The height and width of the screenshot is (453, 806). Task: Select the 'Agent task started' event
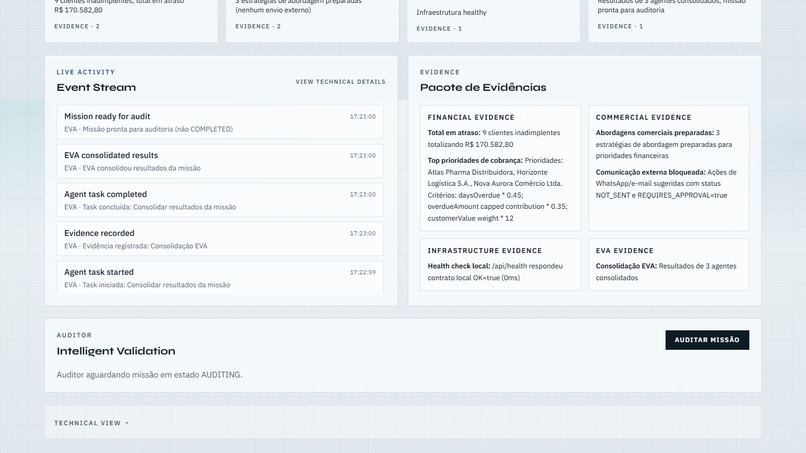click(220, 278)
